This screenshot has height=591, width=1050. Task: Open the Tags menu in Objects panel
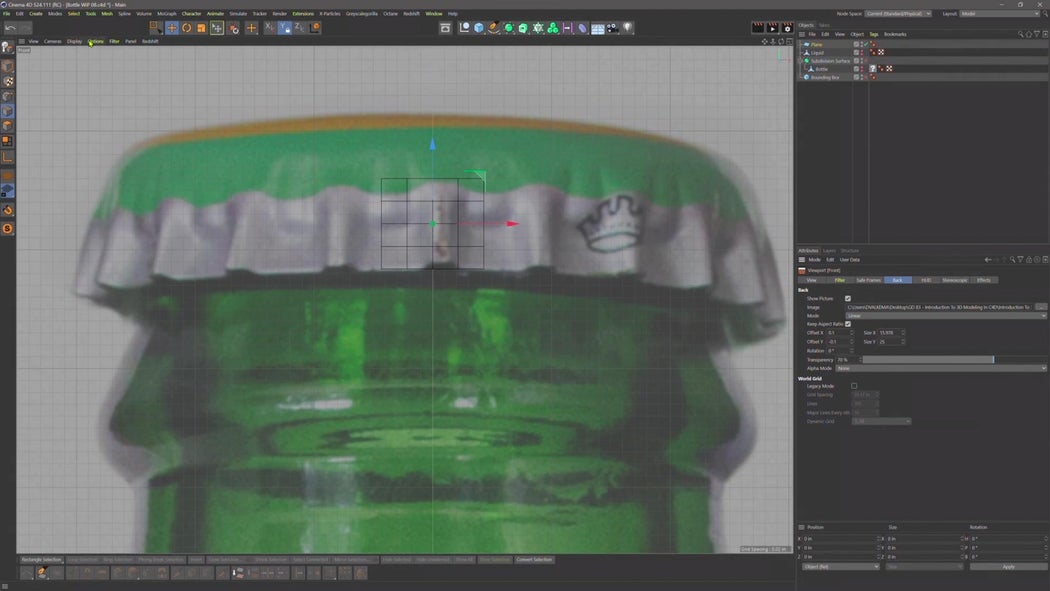873,34
